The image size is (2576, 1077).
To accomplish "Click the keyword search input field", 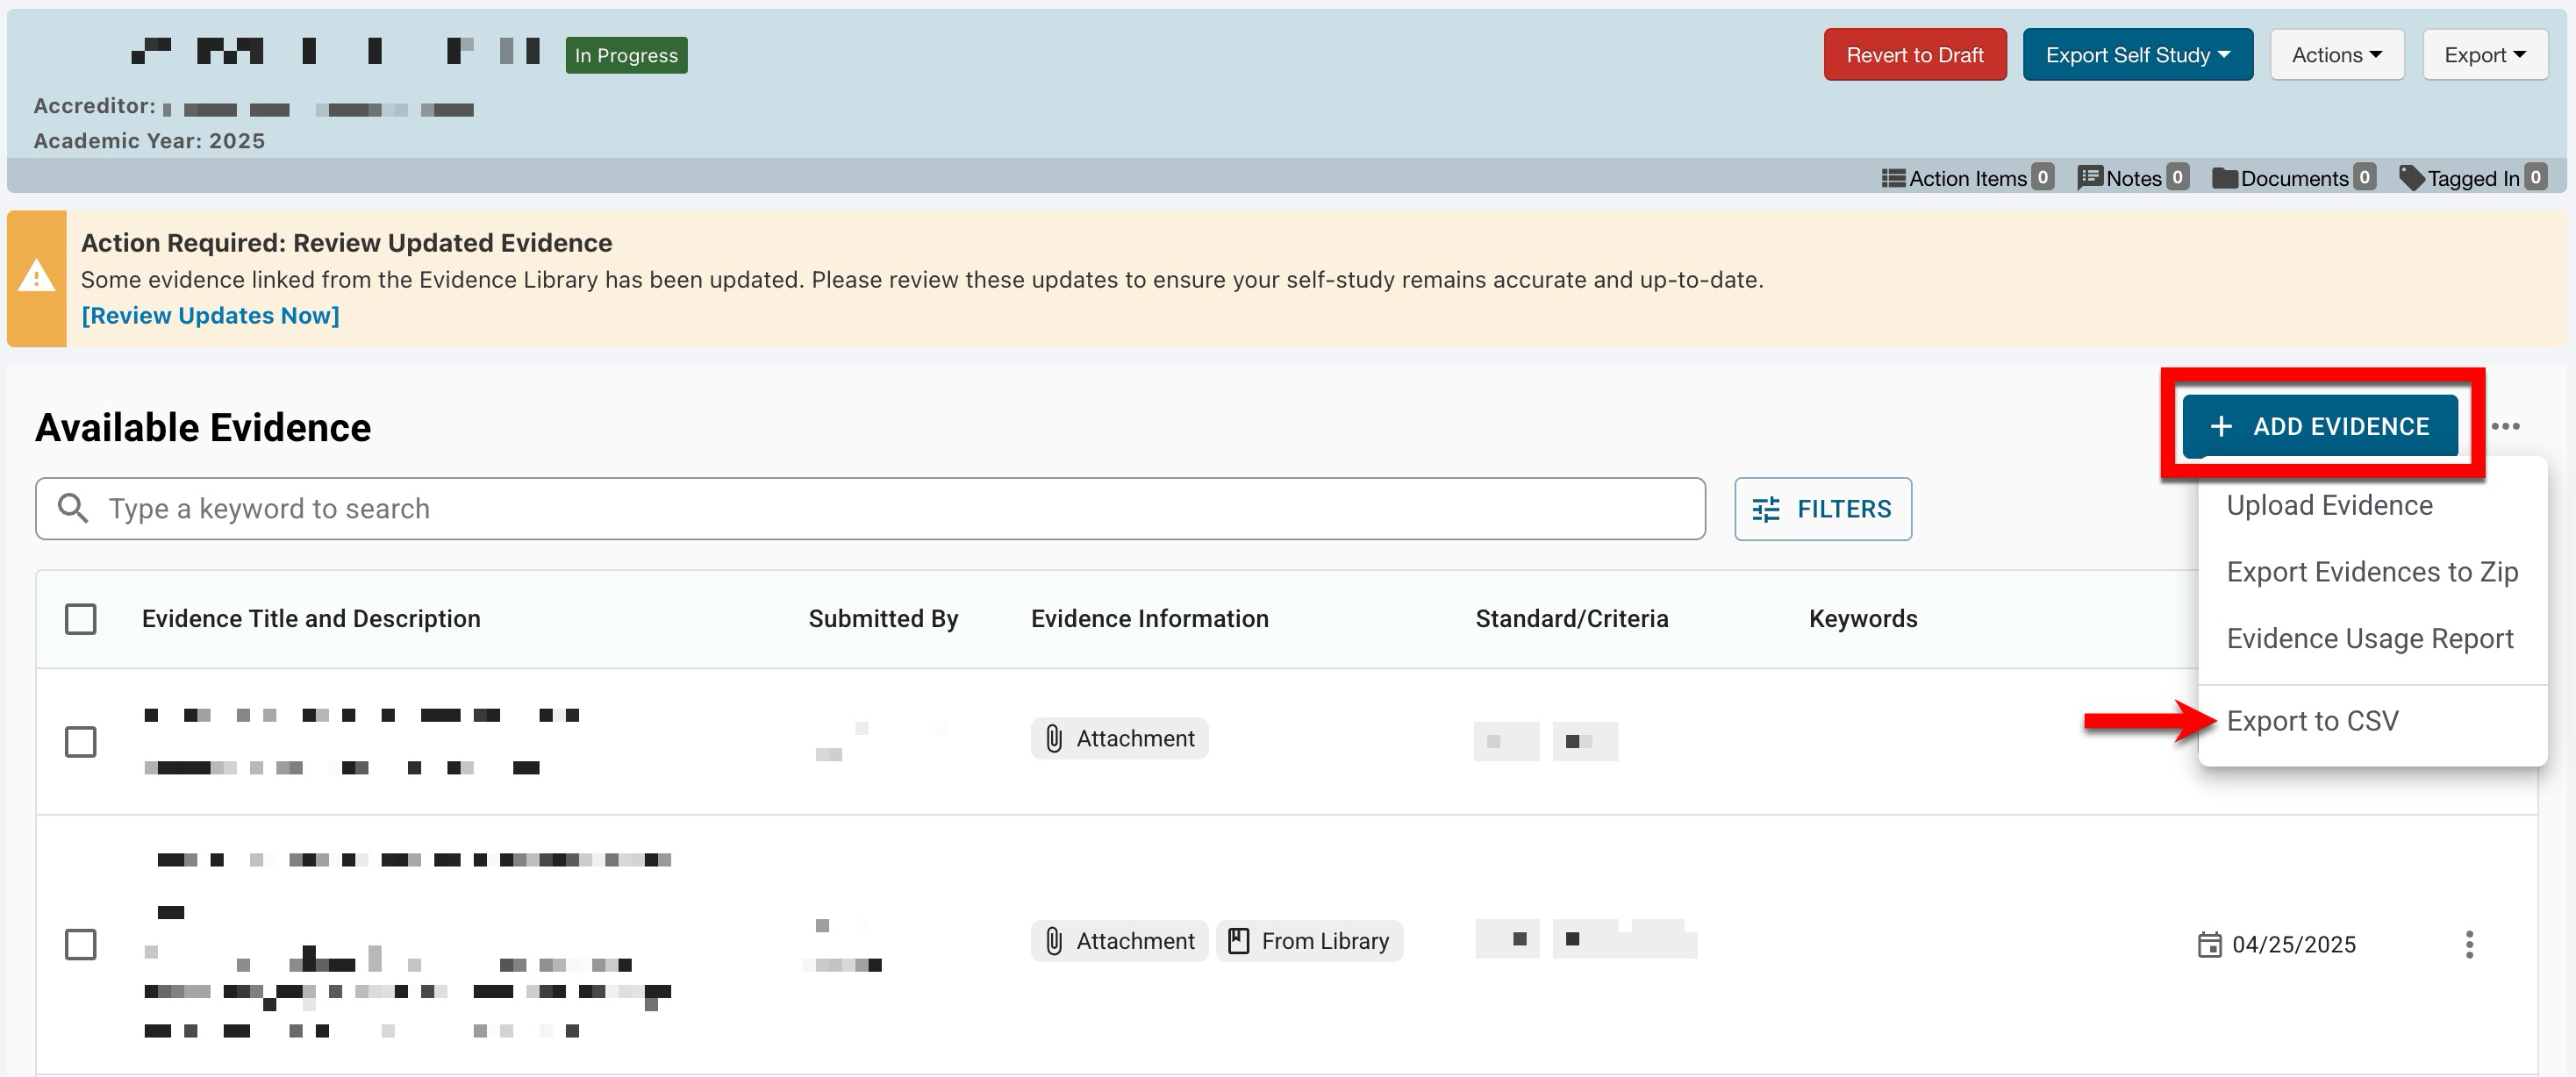I will click(x=870, y=509).
